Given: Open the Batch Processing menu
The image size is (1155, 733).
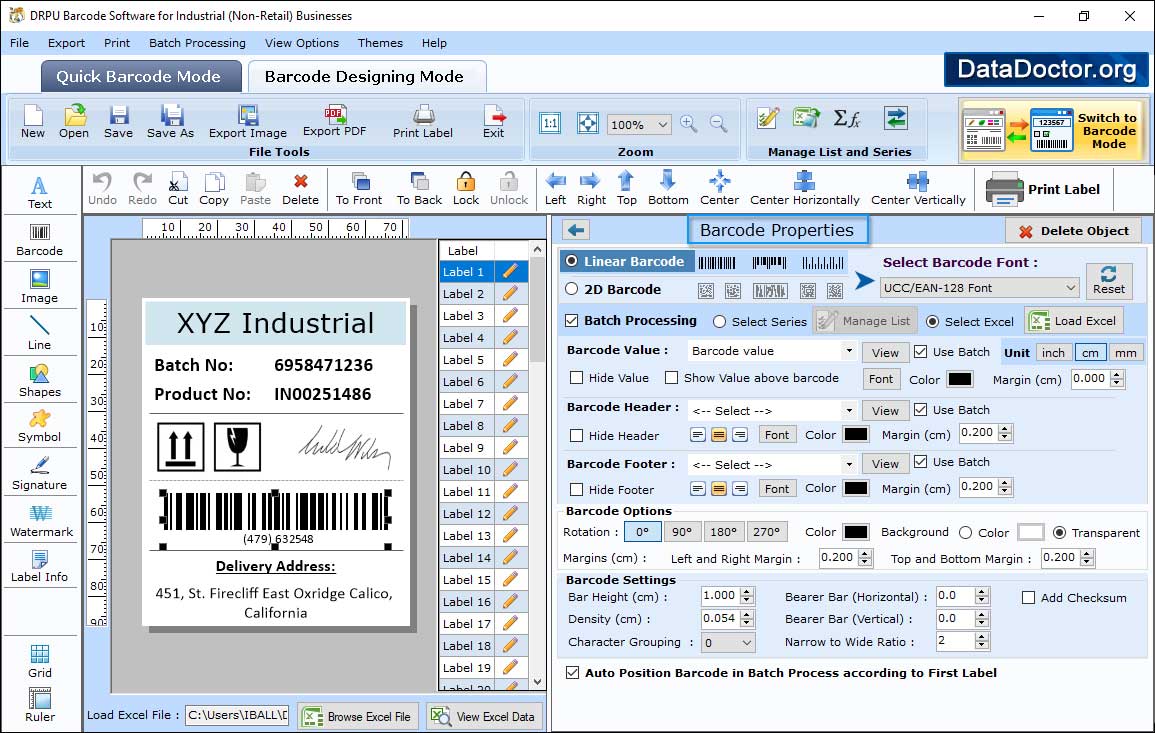Looking at the screenshot, I should [197, 43].
